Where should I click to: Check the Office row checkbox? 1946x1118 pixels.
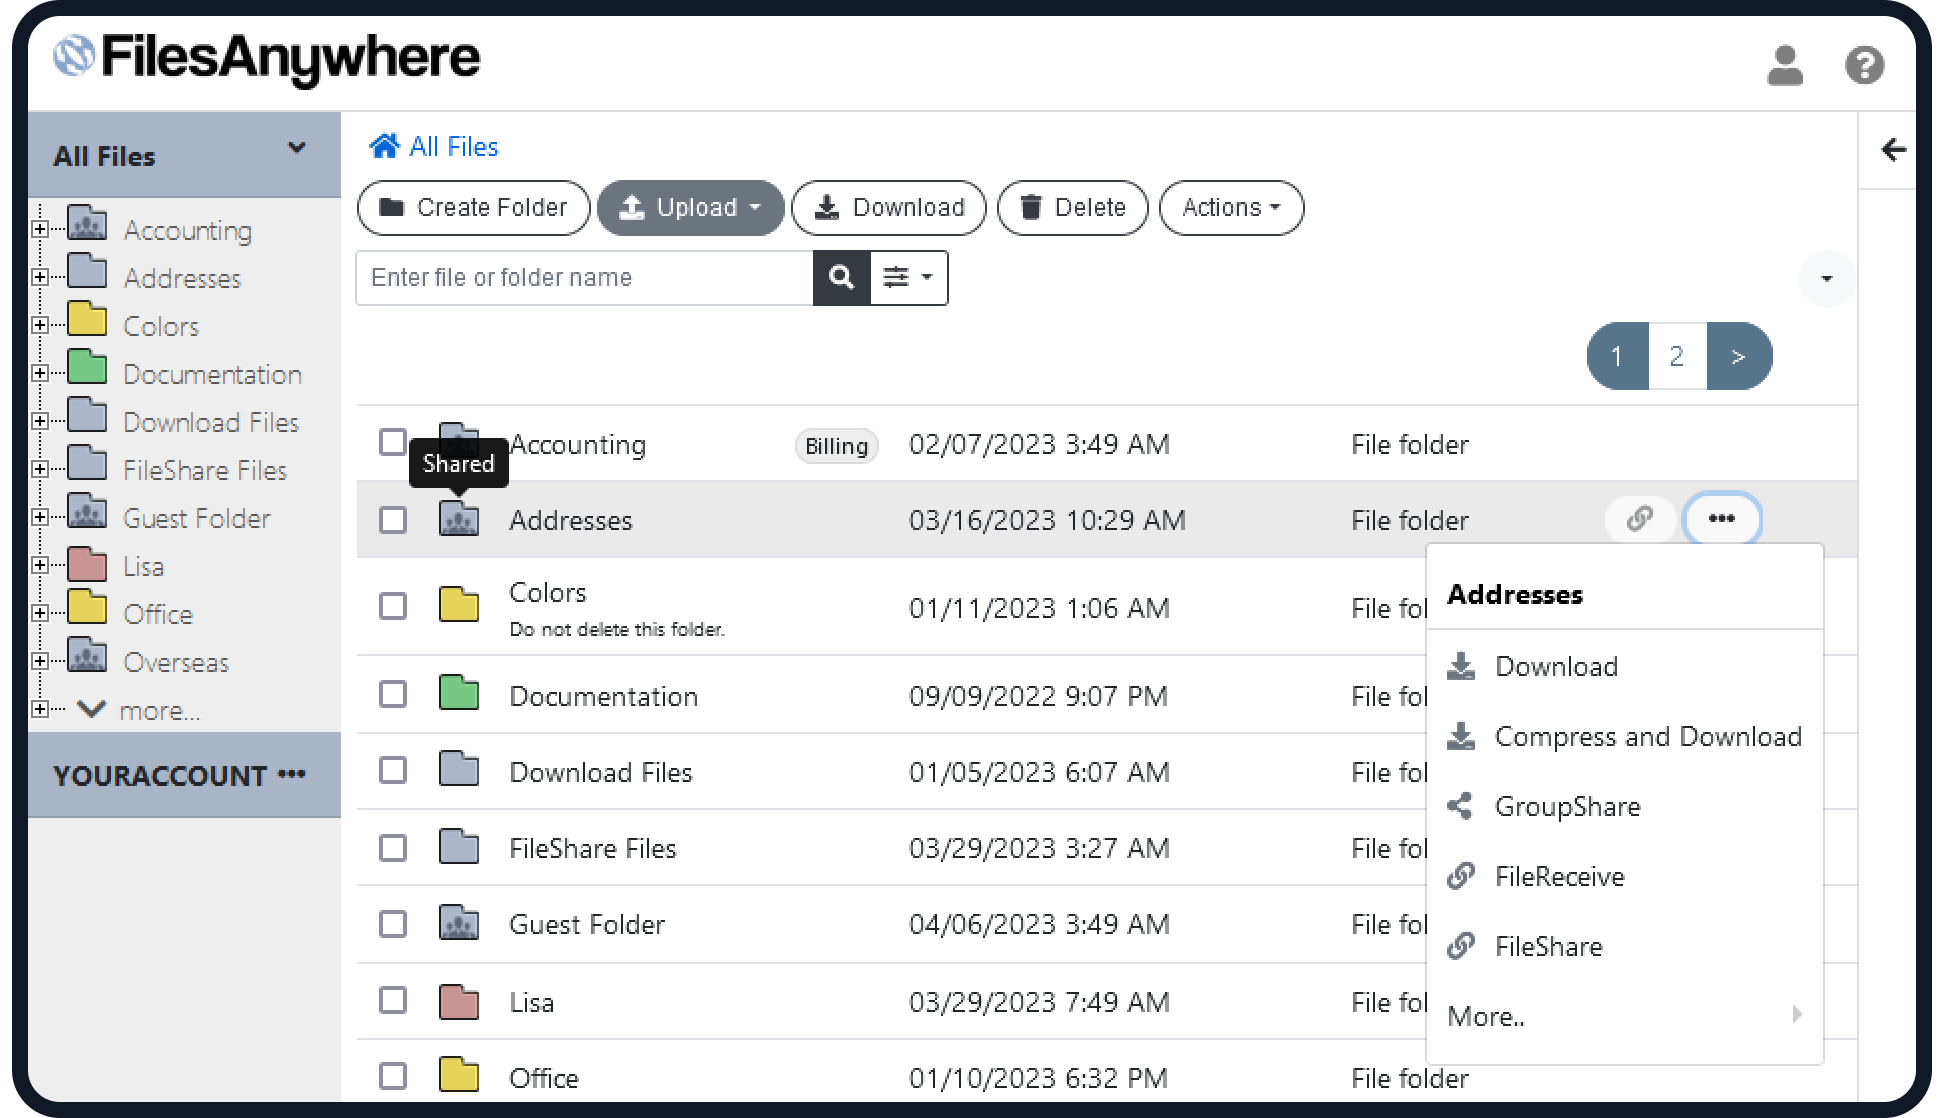point(393,1076)
